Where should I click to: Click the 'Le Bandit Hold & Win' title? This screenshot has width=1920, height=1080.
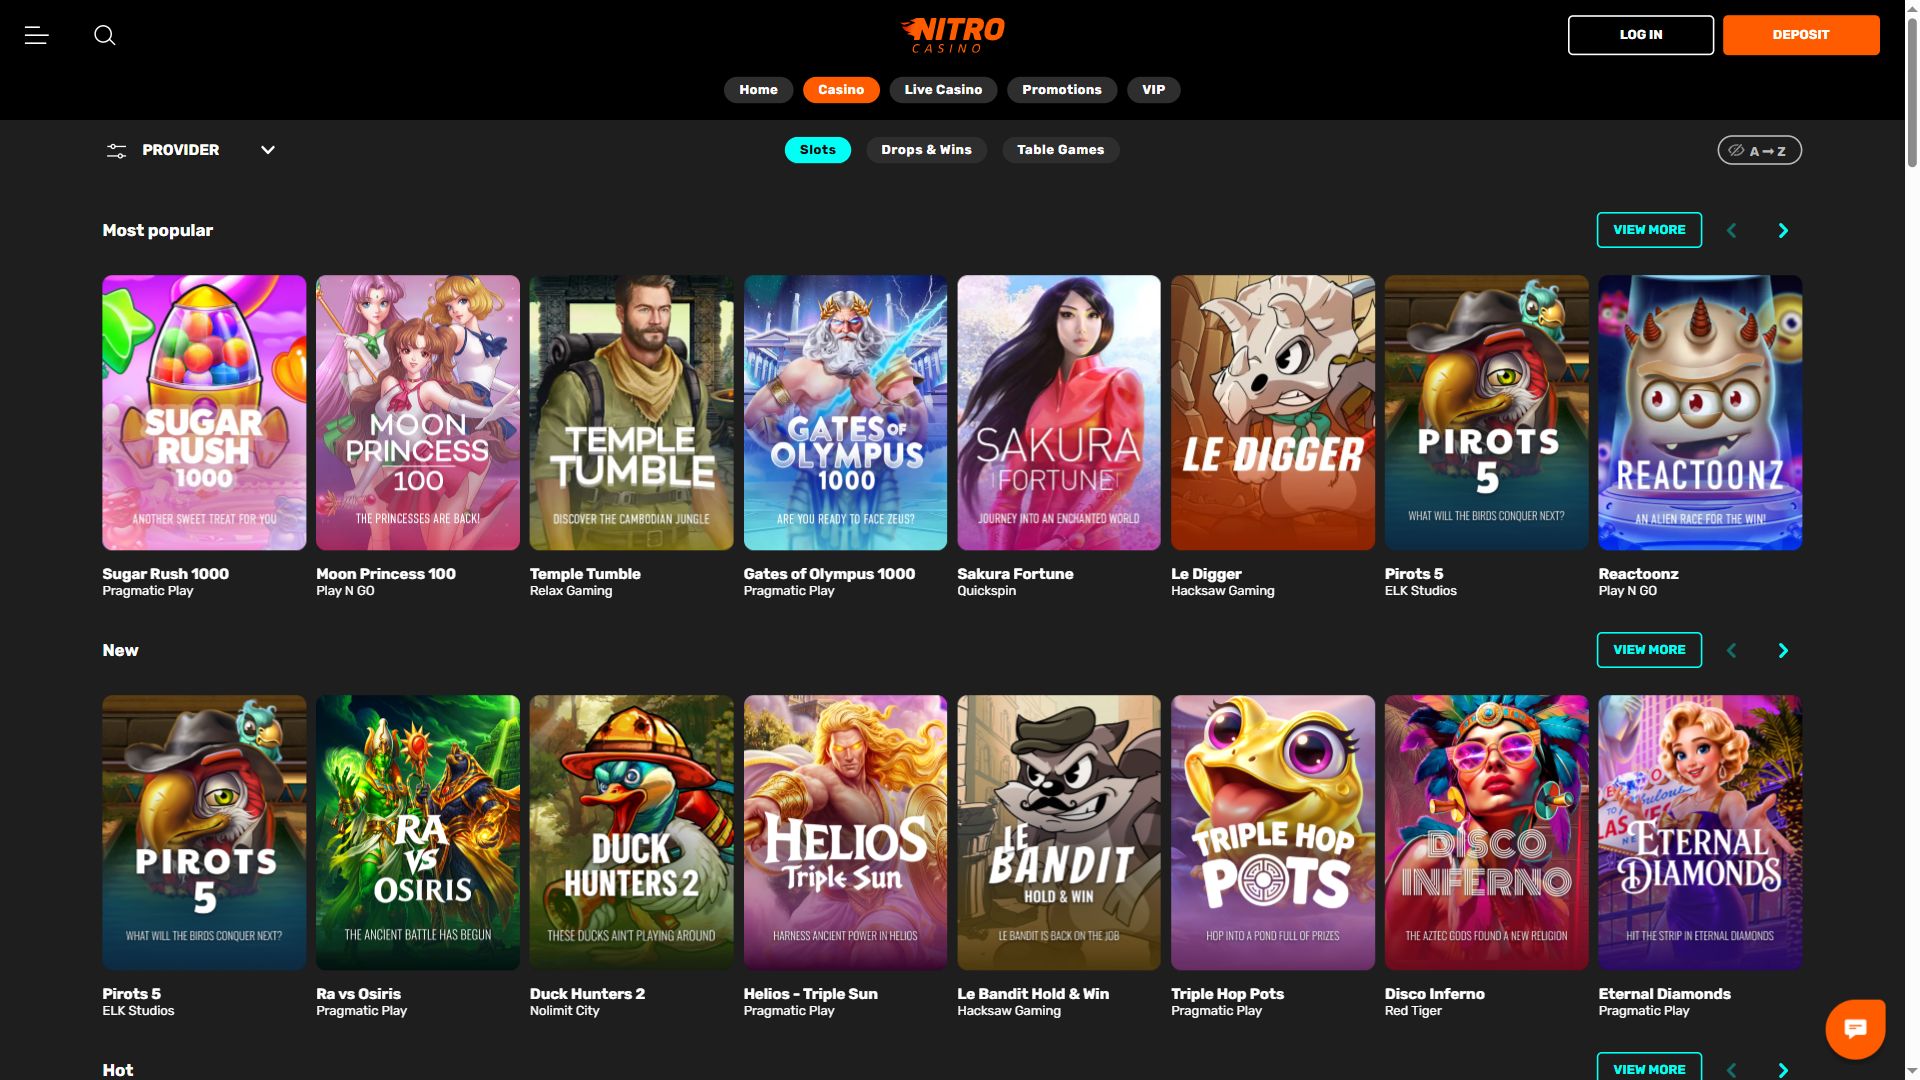click(x=1033, y=994)
